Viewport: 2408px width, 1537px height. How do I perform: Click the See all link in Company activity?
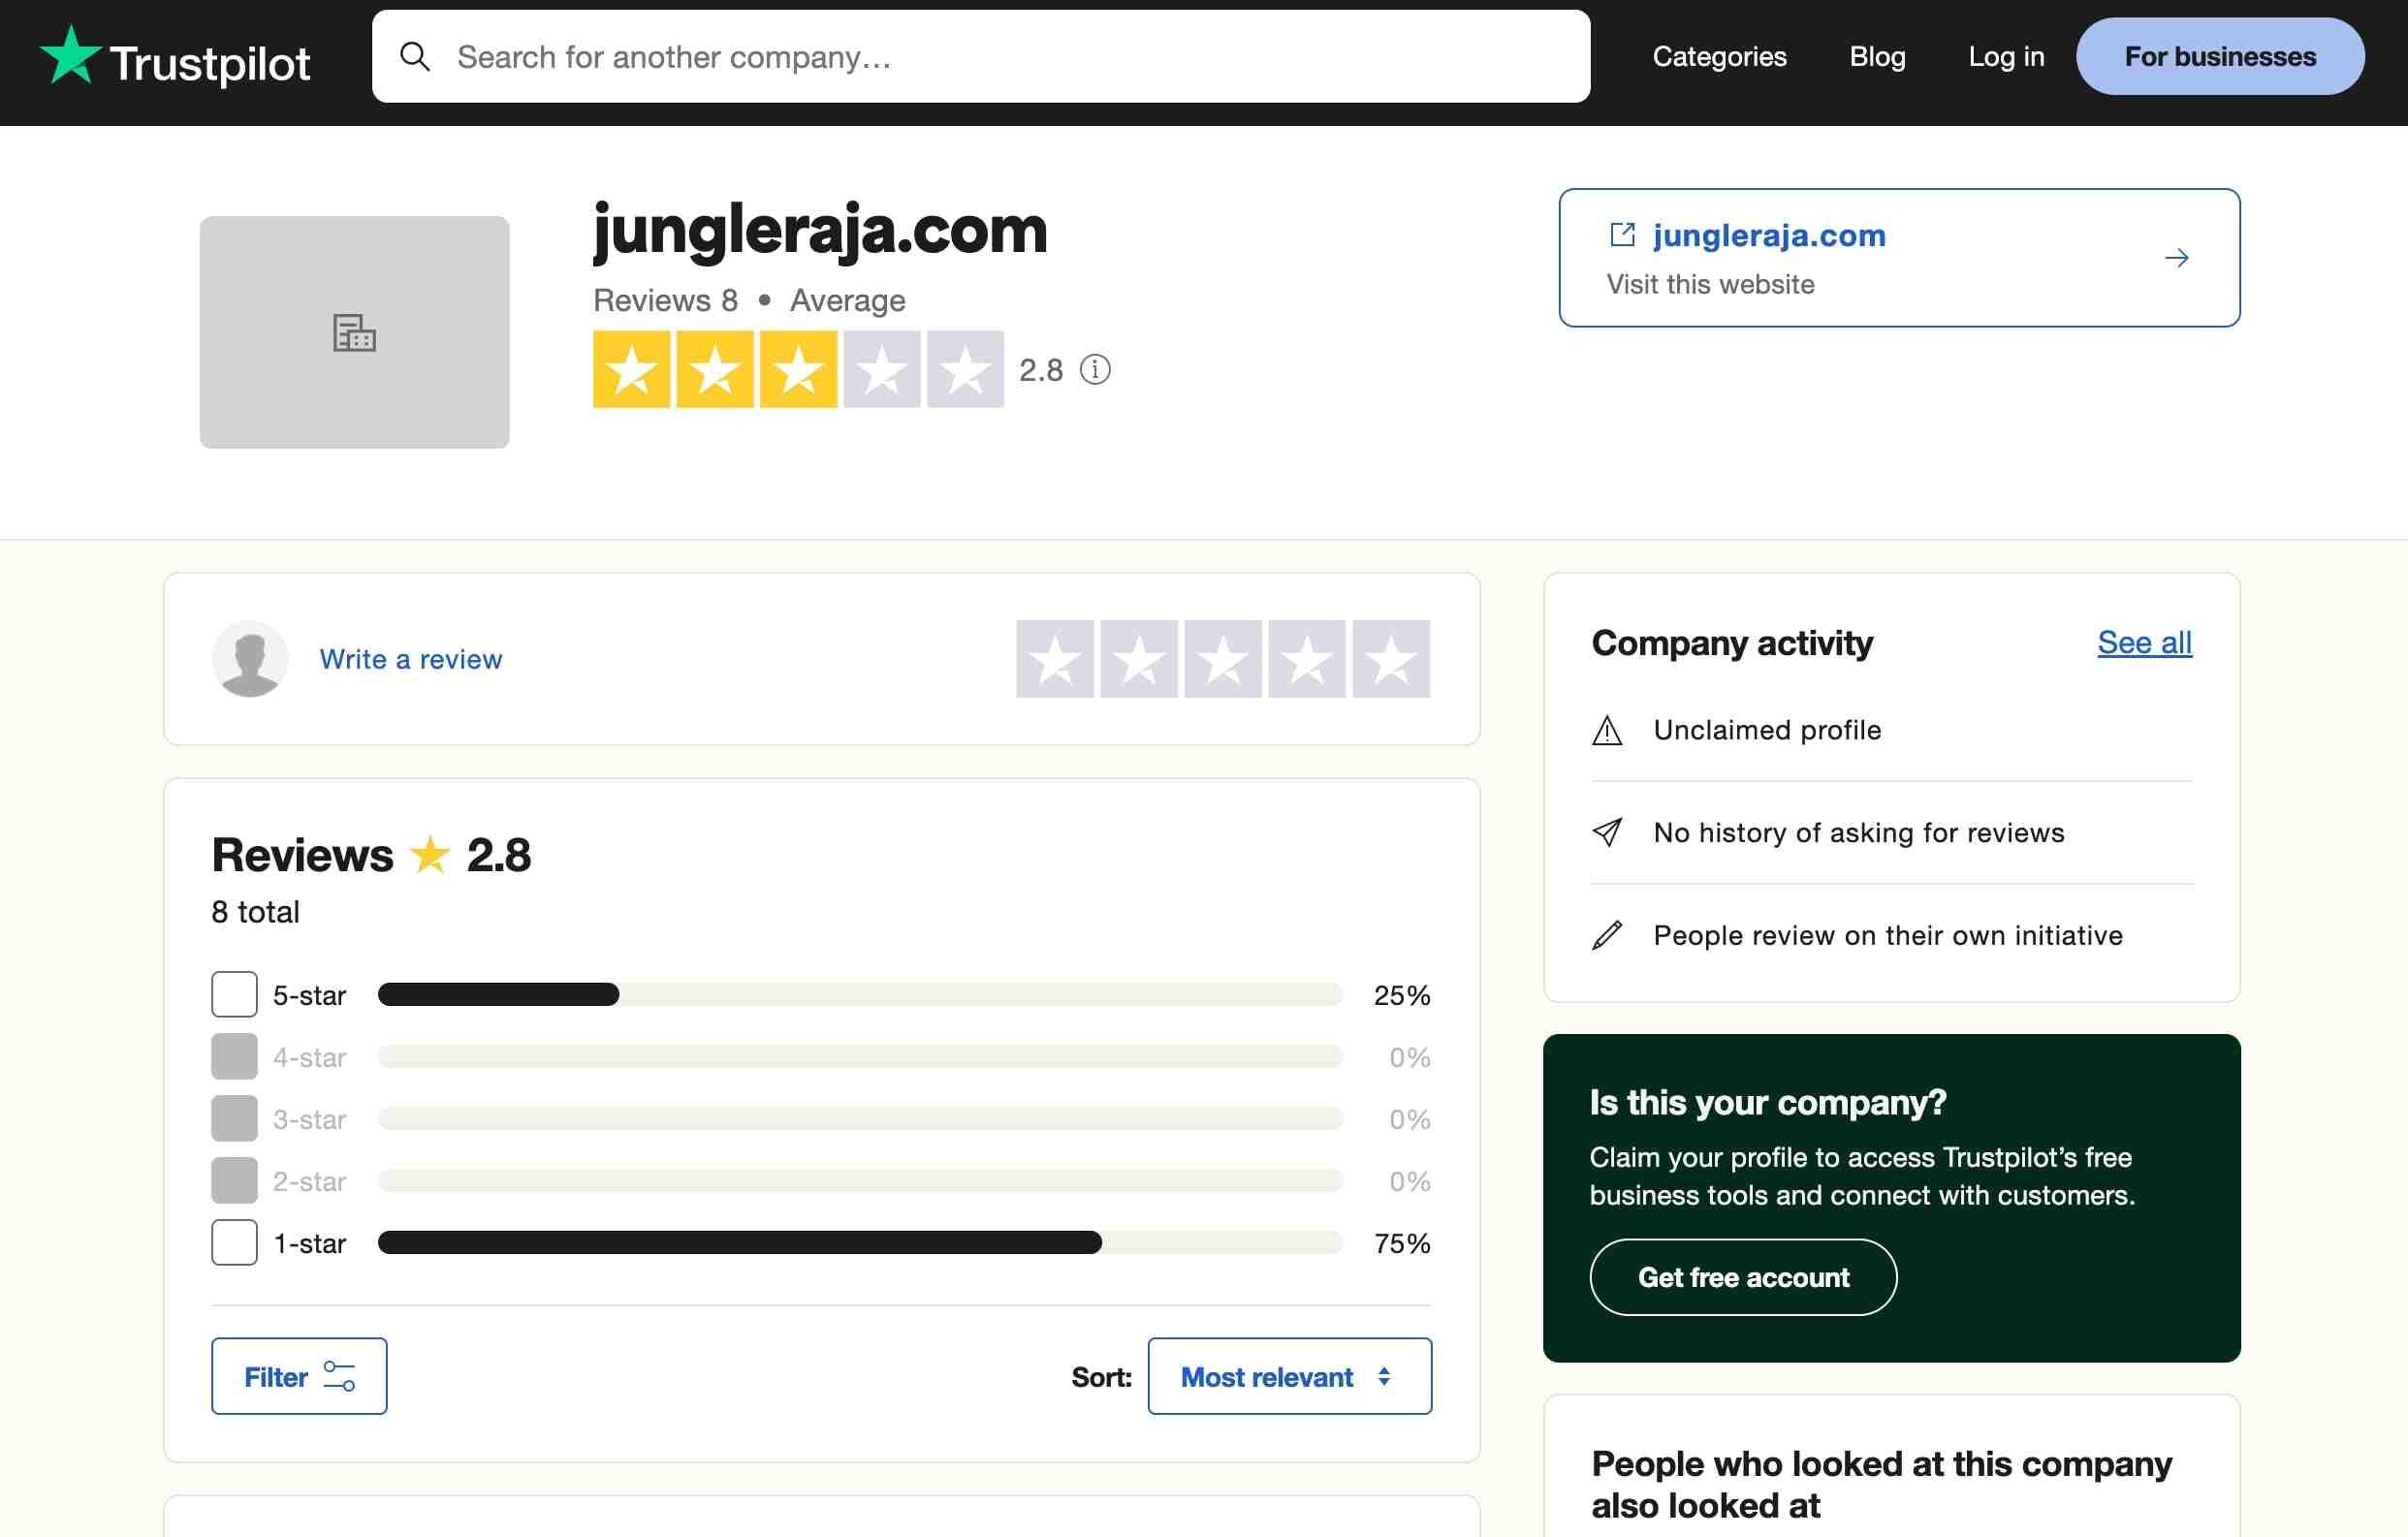pos(2144,643)
